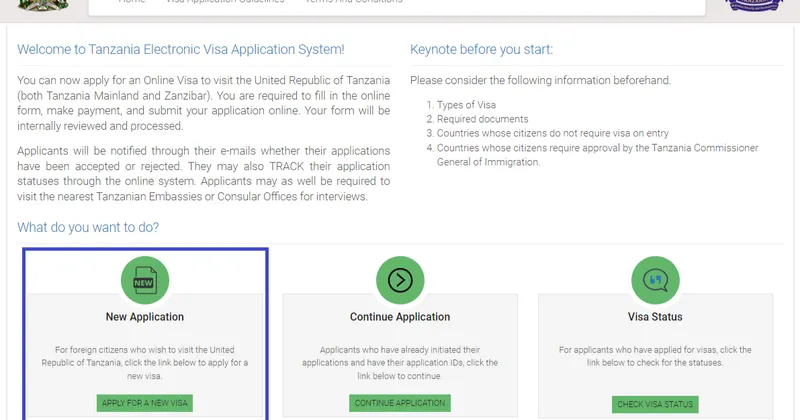Click the green chat bubbles Visa Status icon

(656, 280)
